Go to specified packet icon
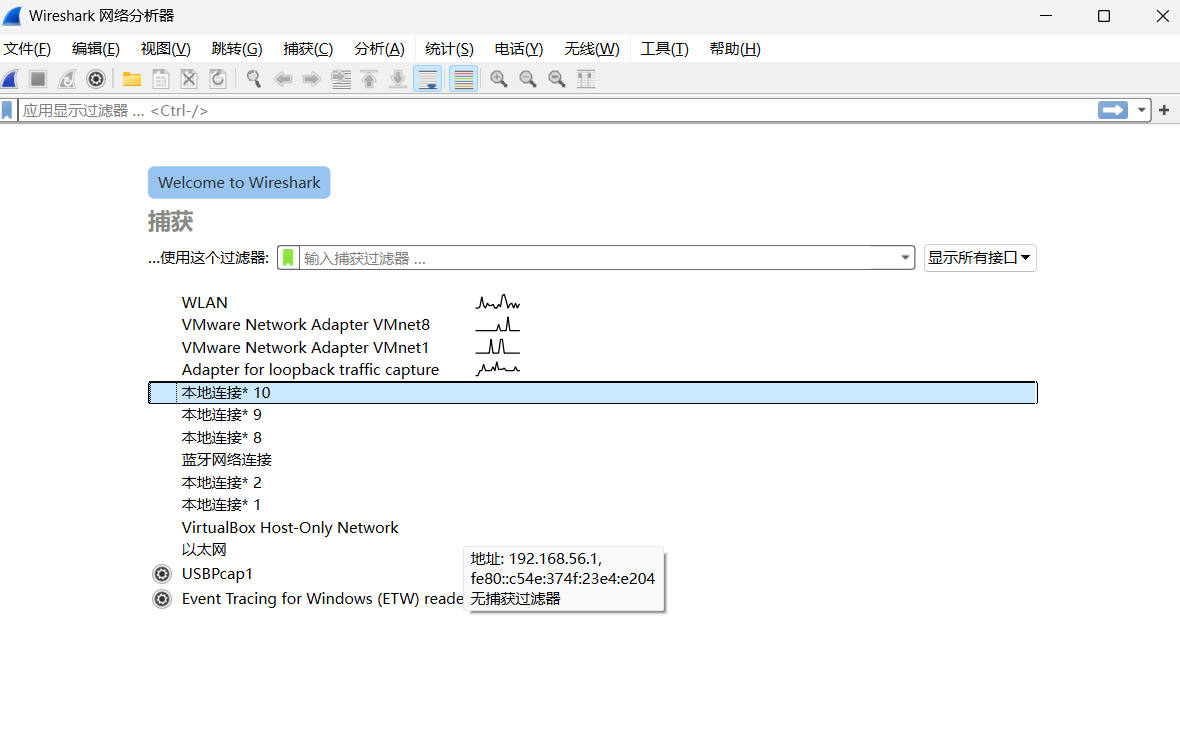The image size is (1180, 730). point(341,79)
